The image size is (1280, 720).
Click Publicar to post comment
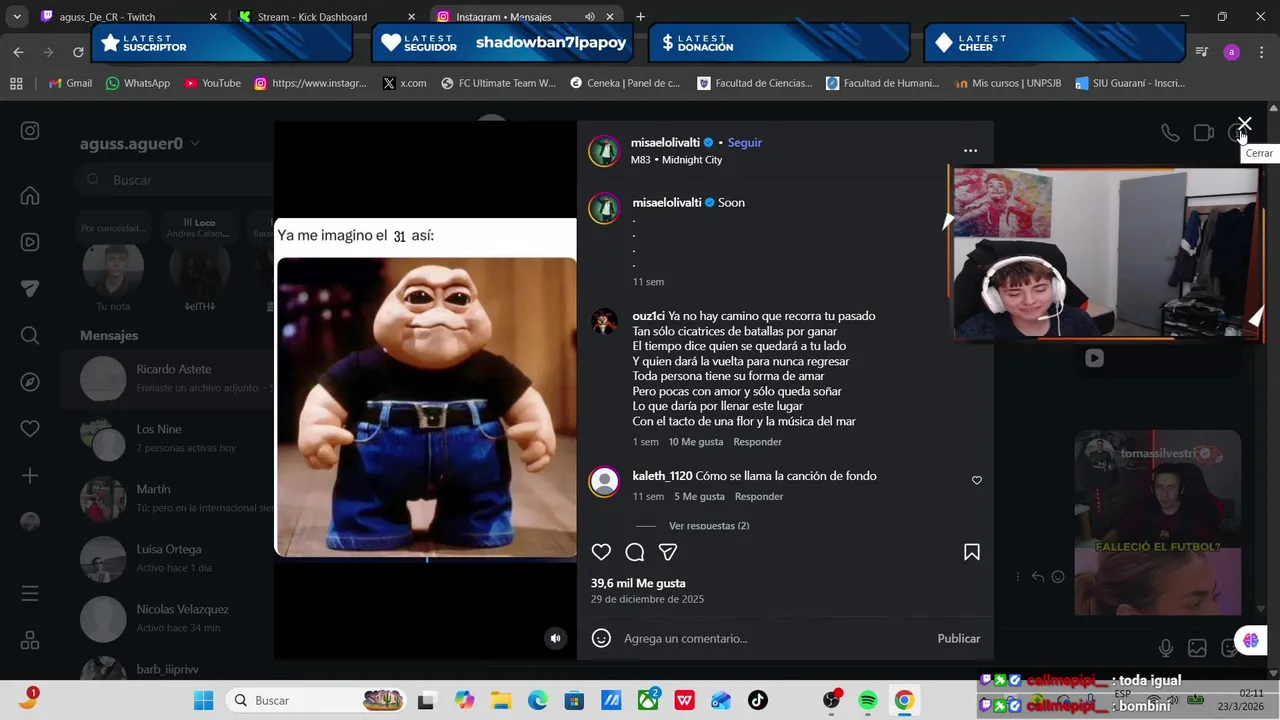[958, 638]
